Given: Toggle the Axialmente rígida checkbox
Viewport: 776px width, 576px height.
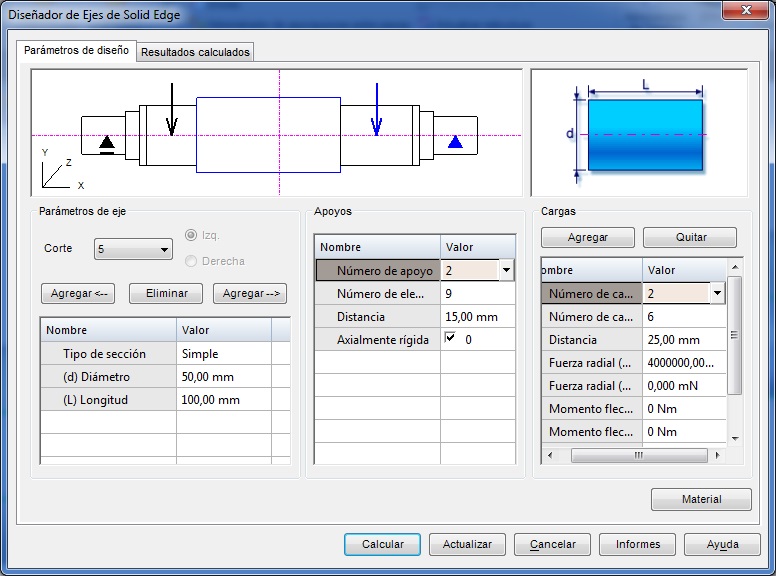Looking at the screenshot, I should pyautogui.click(x=450, y=337).
